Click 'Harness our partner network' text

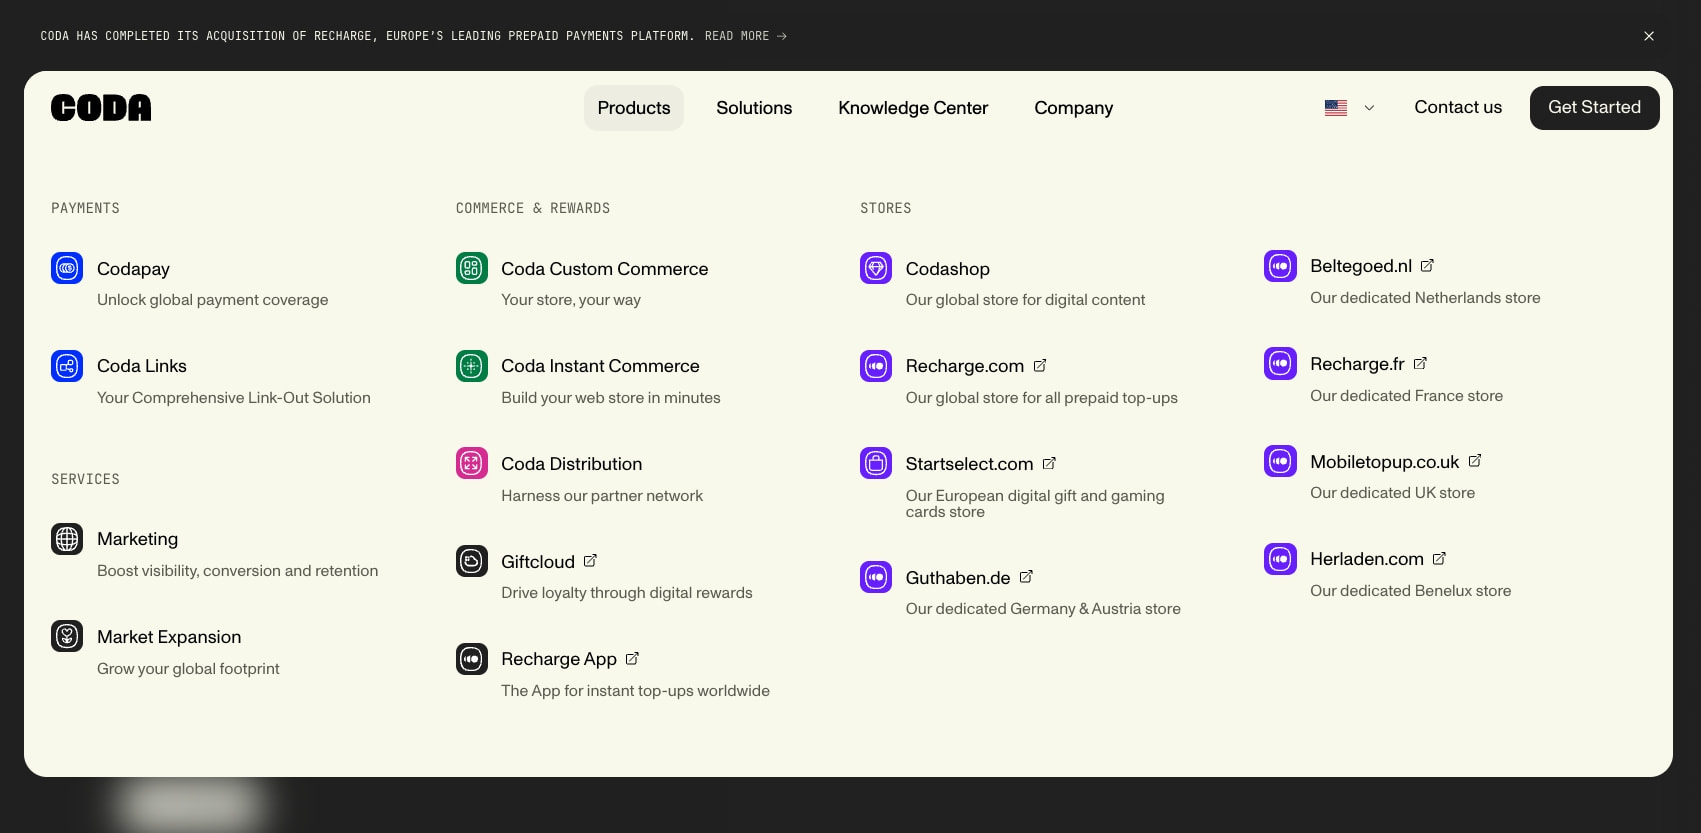[602, 496]
